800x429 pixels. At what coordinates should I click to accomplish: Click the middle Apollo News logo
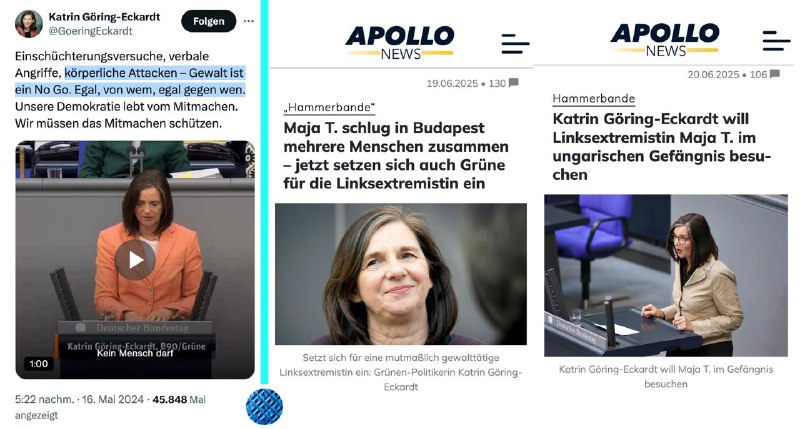[400, 42]
